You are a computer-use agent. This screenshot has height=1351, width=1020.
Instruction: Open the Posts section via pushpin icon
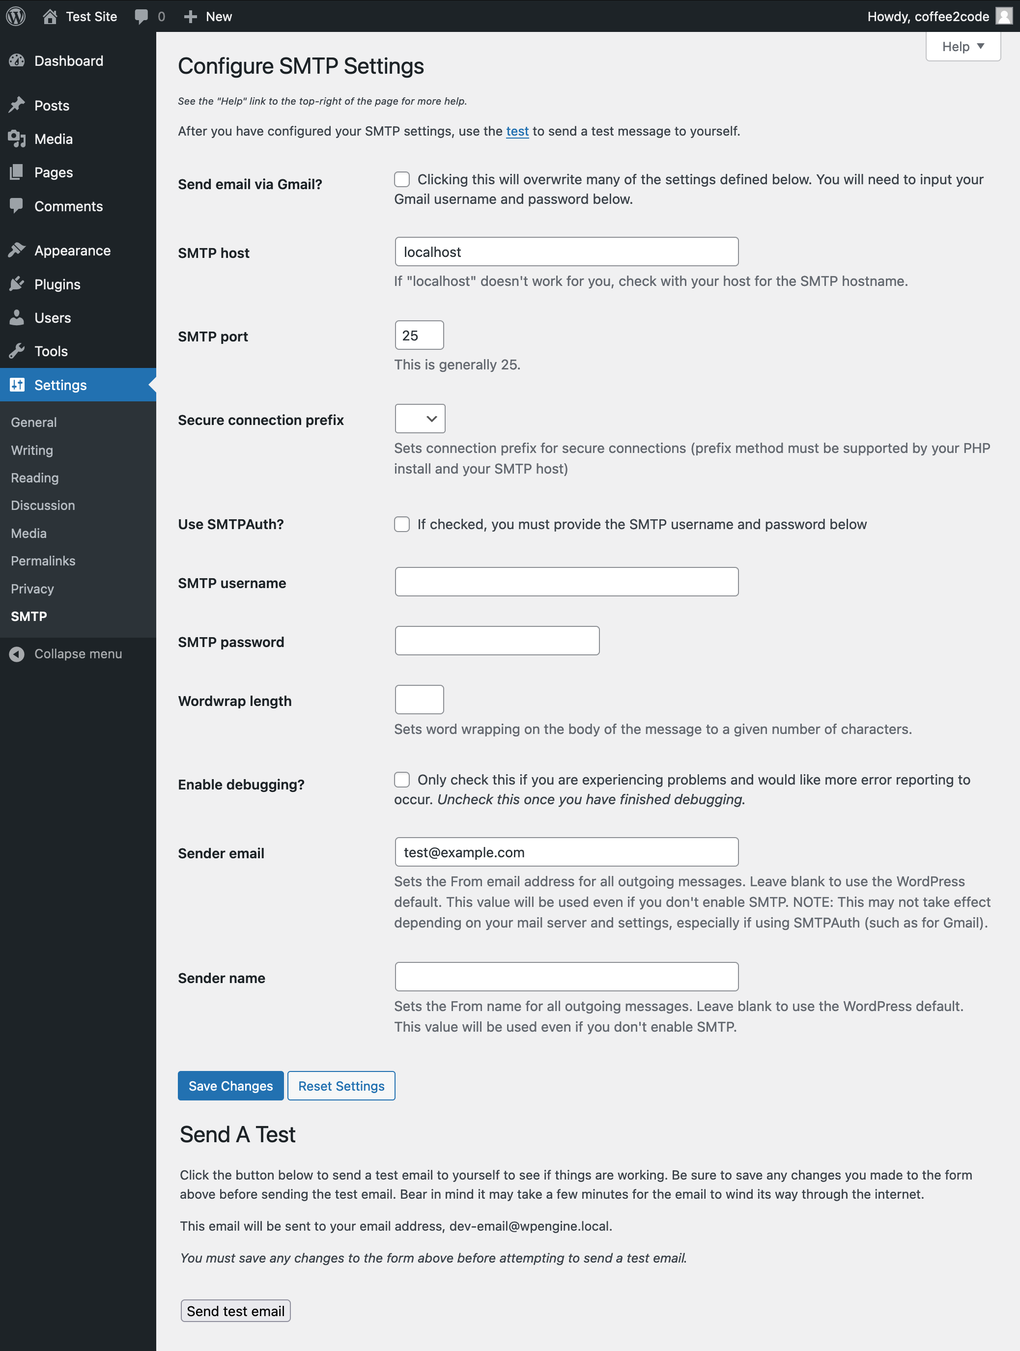click(18, 105)
